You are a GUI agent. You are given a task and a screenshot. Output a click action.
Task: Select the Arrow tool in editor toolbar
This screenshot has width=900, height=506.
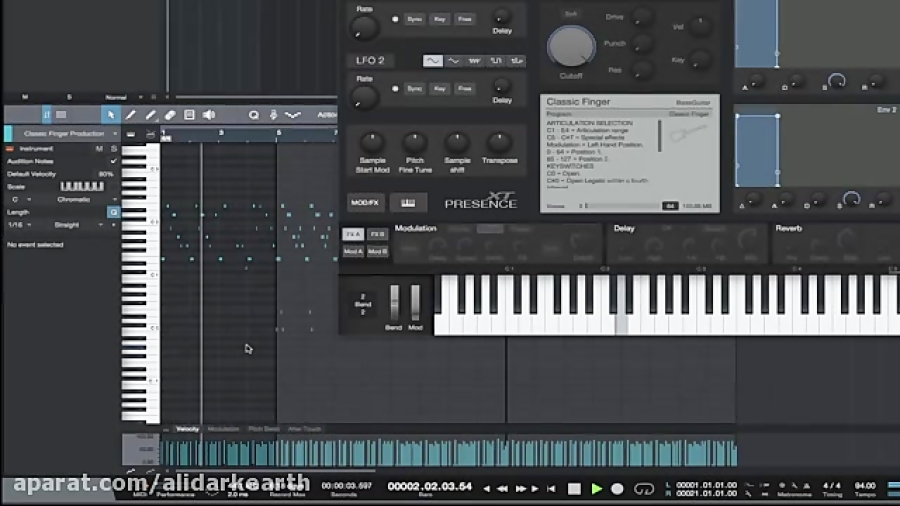point(111,115)
